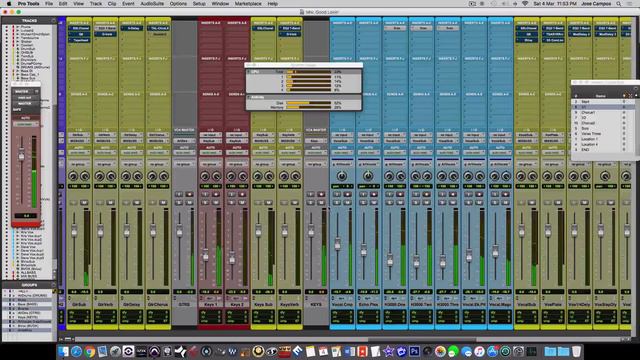This screenshot has height=360, width=640.
Task: Collapse the CPU section in System Usage
Action: point(248,72)
